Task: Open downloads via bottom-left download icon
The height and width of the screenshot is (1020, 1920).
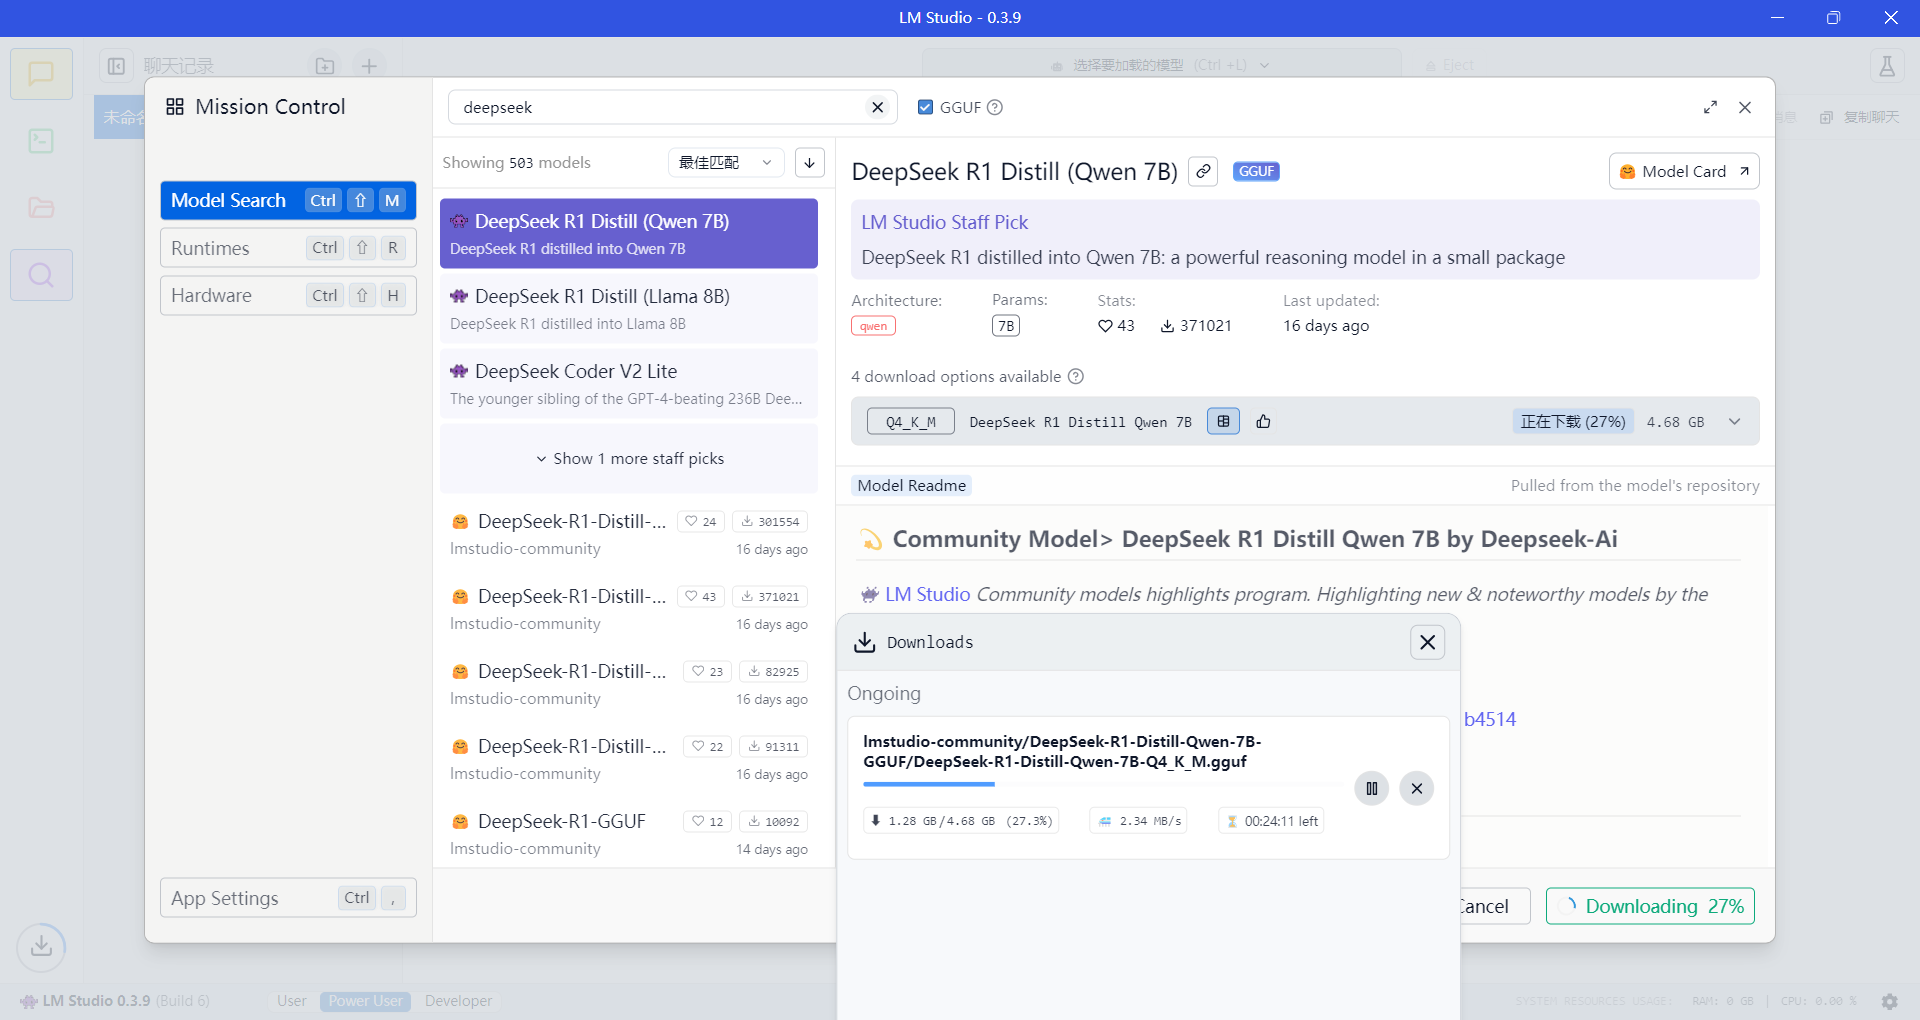Action: click(x=41, y=946)
